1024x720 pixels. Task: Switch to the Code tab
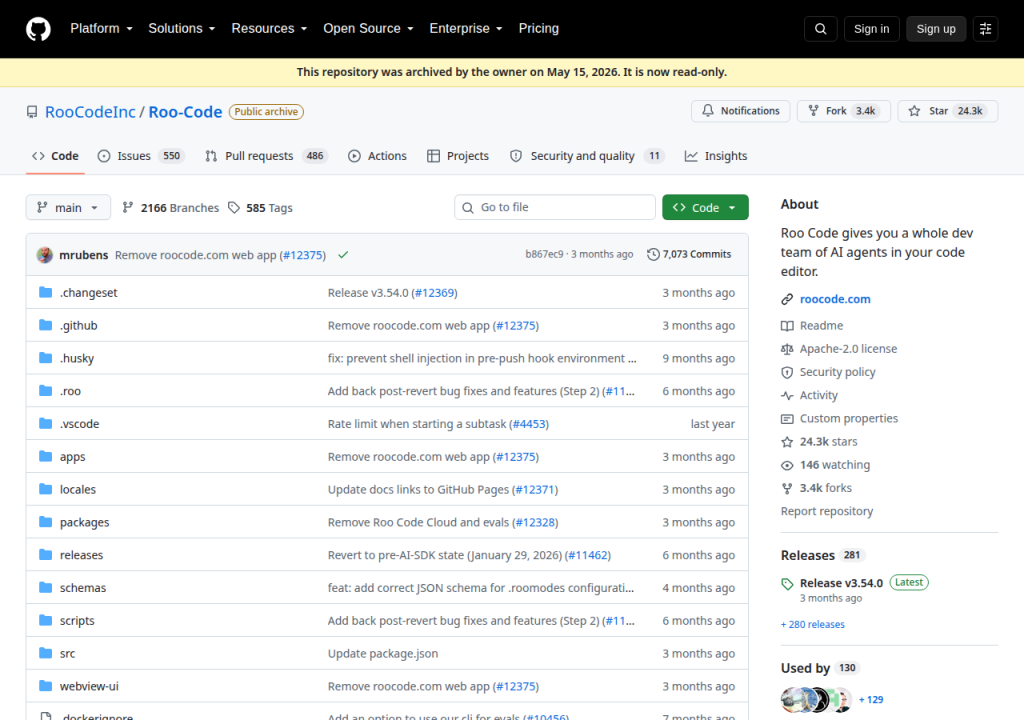click(56, 156)
